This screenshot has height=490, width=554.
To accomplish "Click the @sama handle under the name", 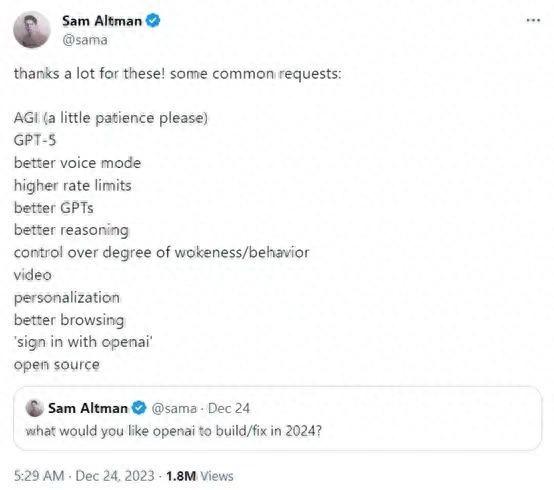I will [x=85, y=40].
